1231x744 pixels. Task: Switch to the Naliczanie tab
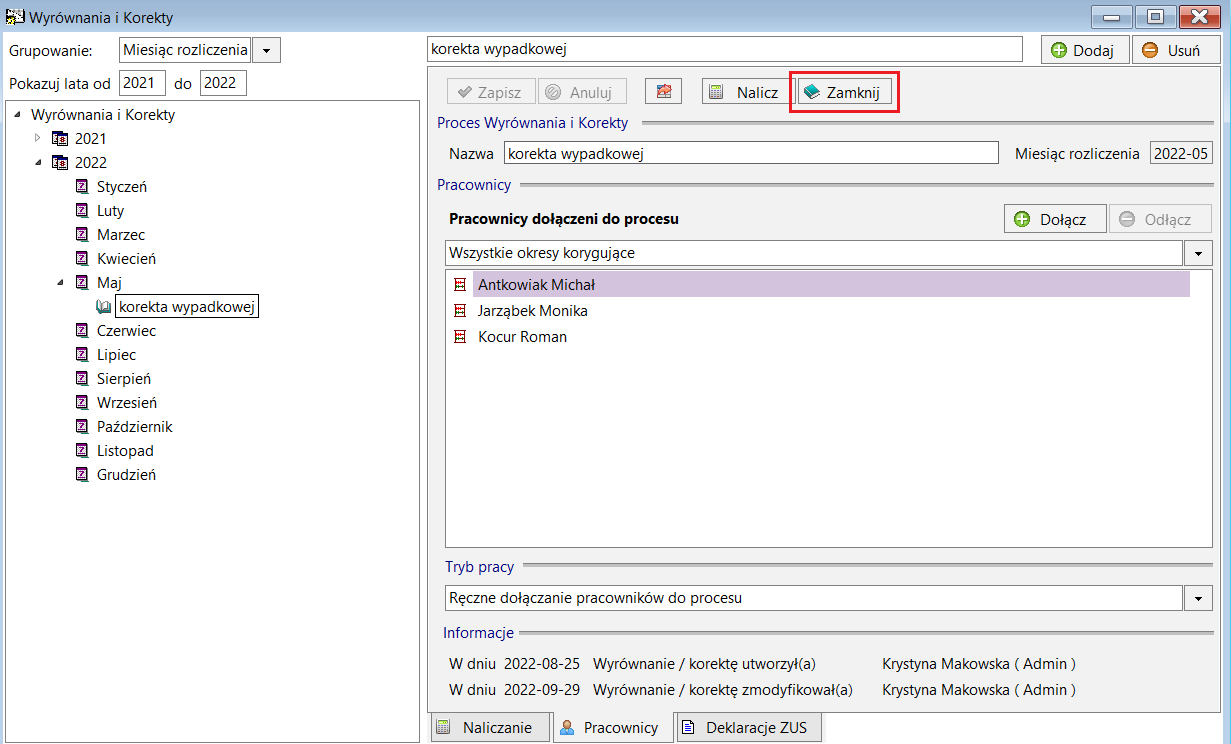coord(489,728)
